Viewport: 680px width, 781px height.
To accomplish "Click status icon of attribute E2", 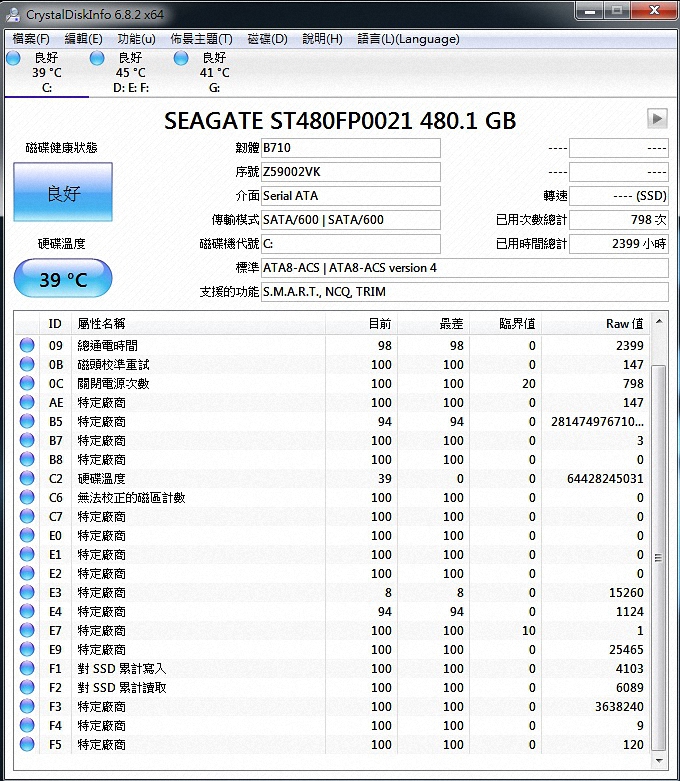I will click(x=27, y=573).
